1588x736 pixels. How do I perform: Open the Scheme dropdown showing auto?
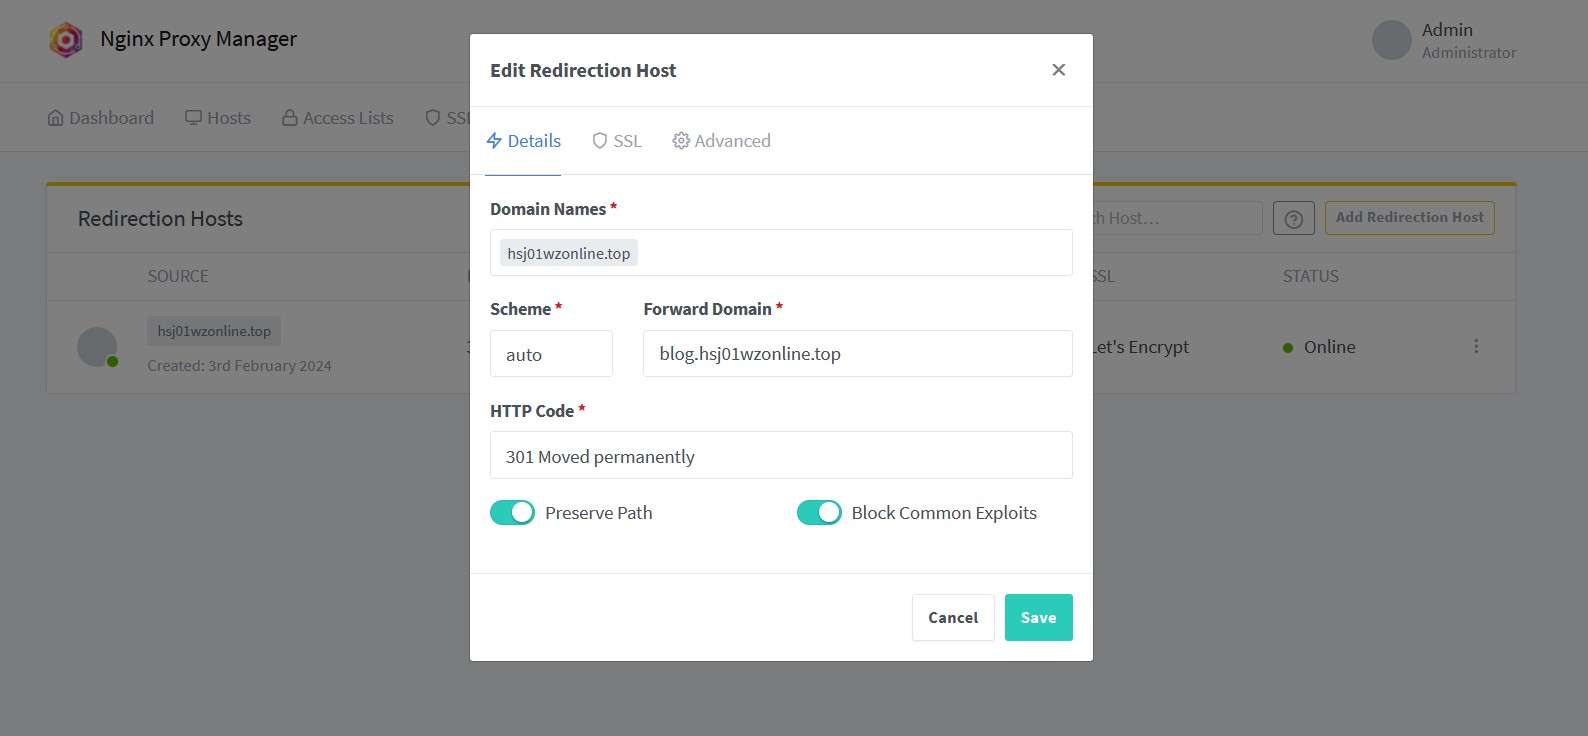pos(551,354)
